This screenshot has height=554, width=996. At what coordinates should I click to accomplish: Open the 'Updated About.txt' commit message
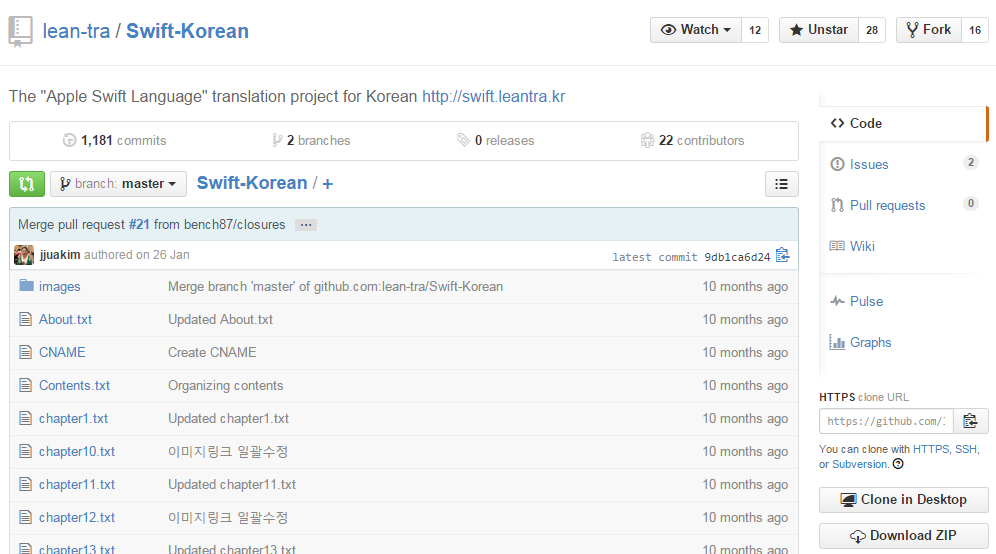220,320
